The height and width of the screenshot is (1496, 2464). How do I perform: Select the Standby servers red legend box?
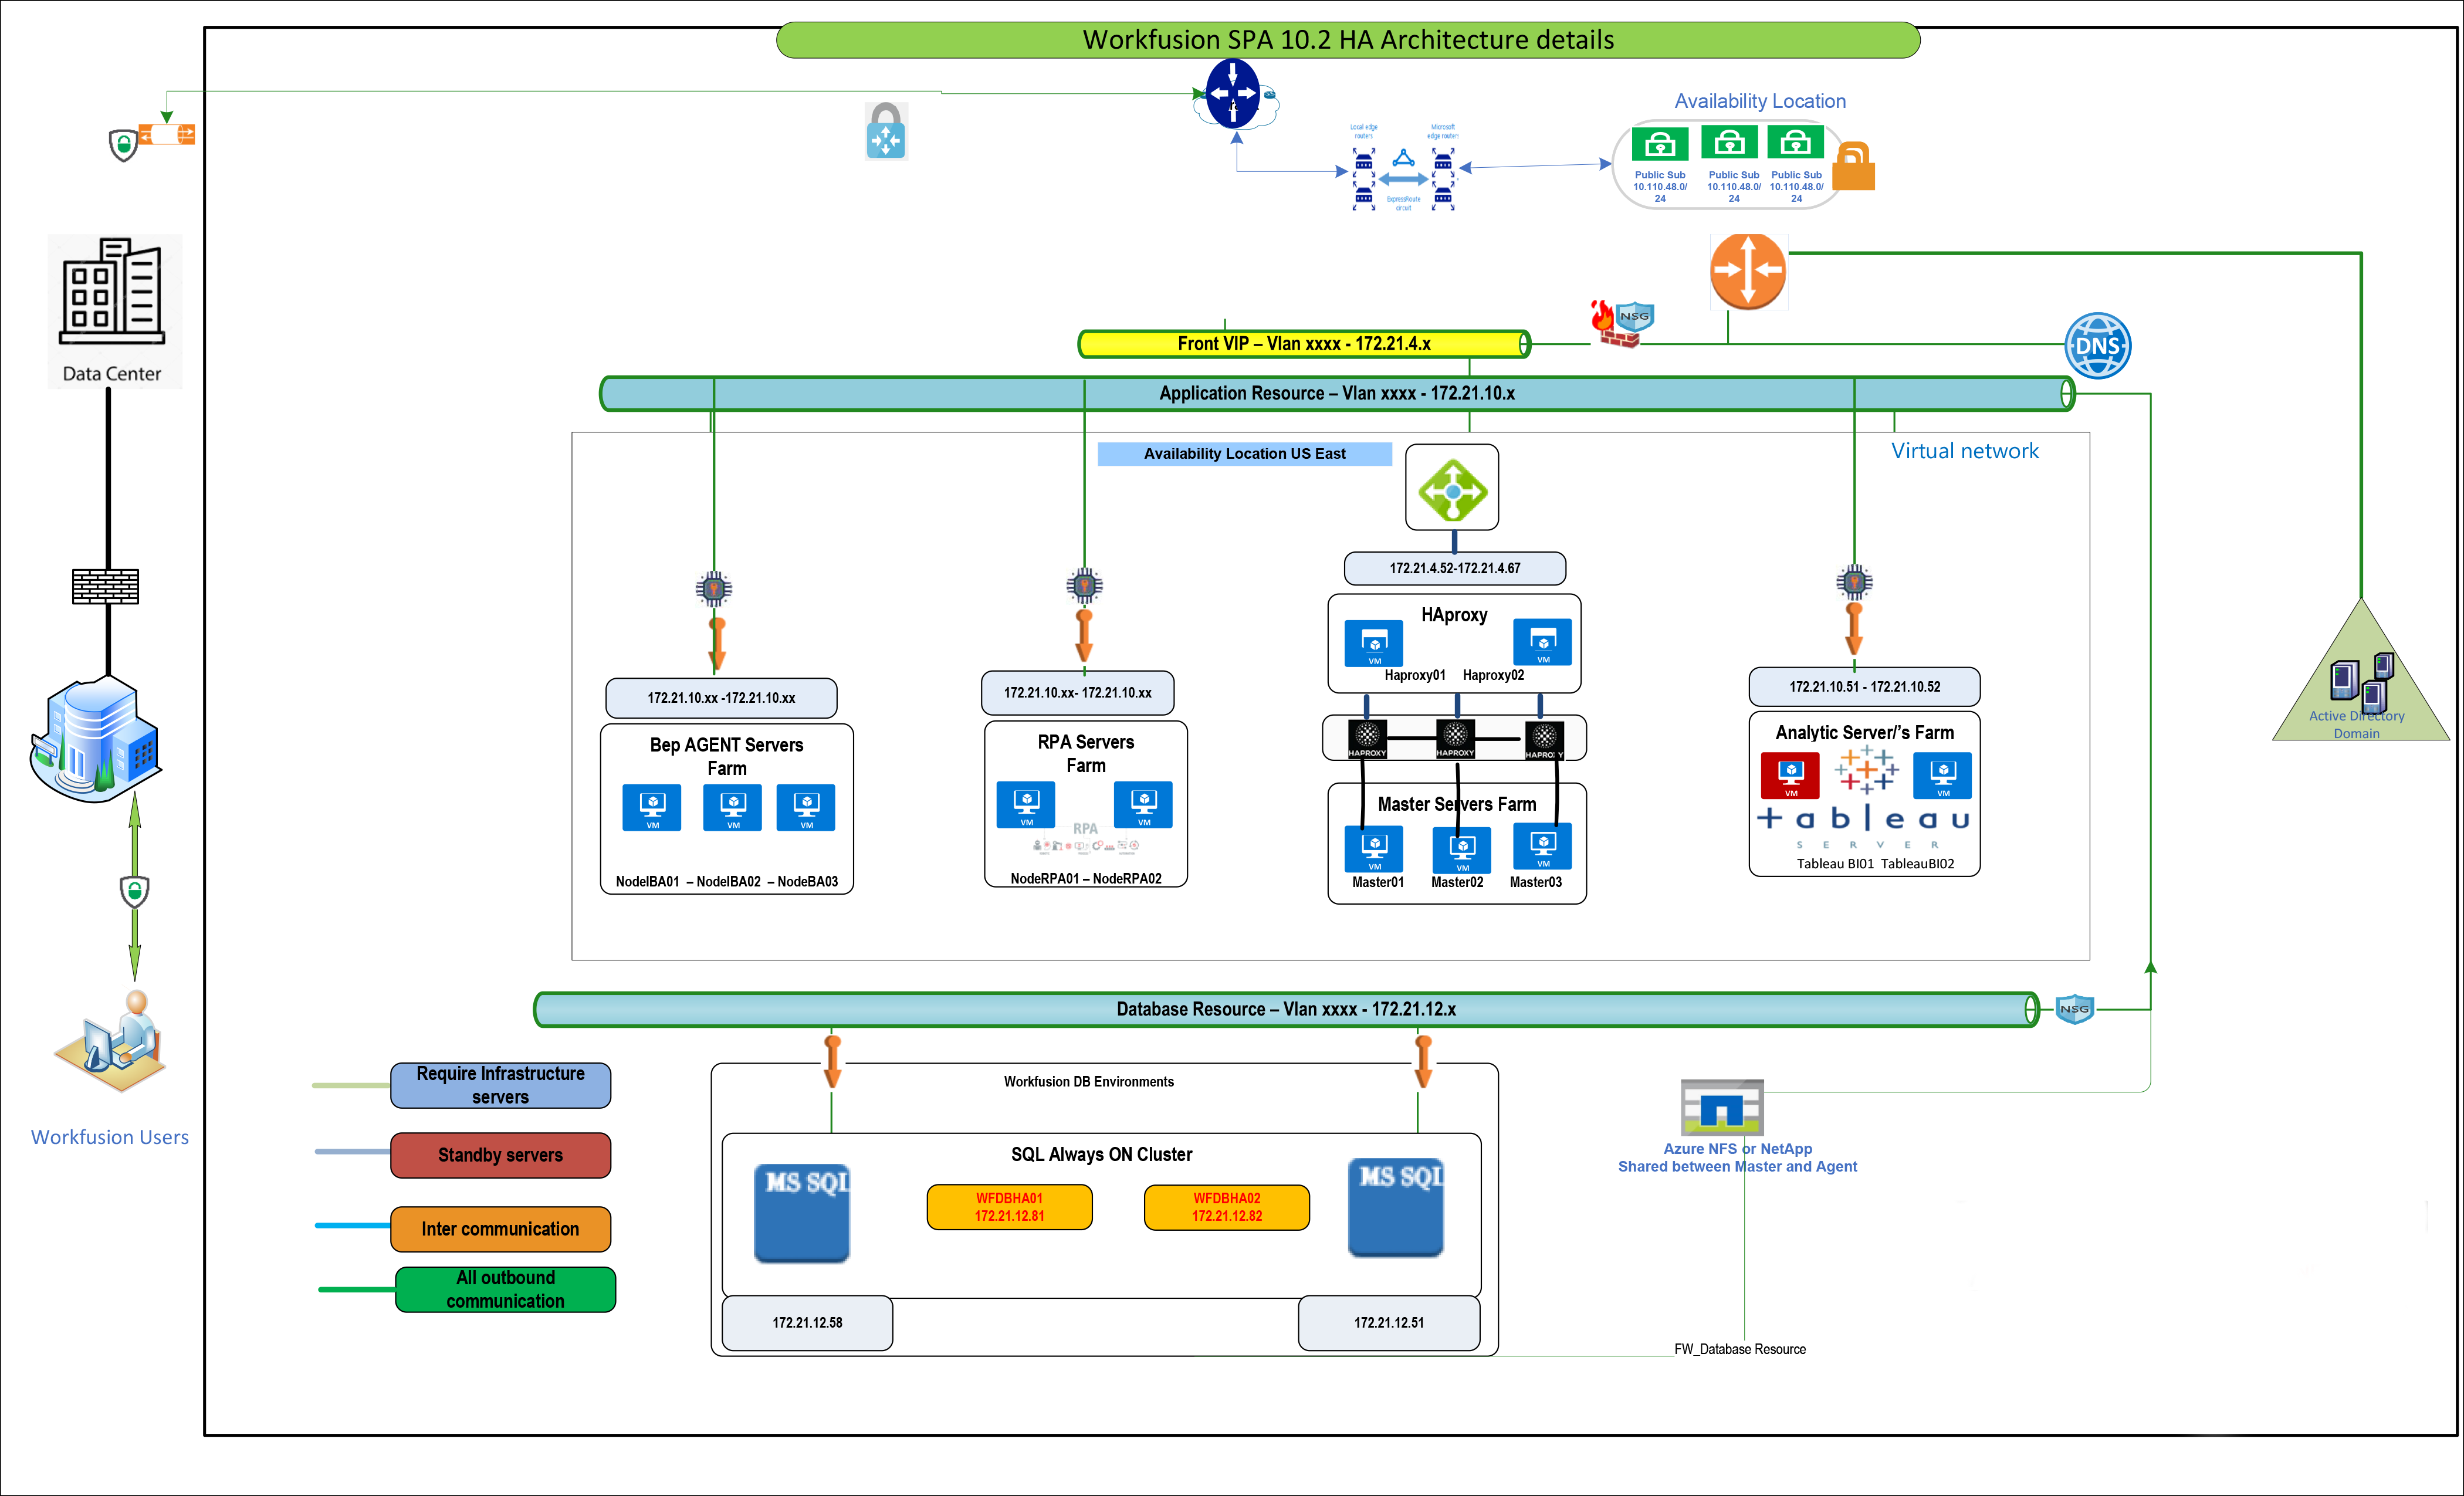click(500, 1155)
